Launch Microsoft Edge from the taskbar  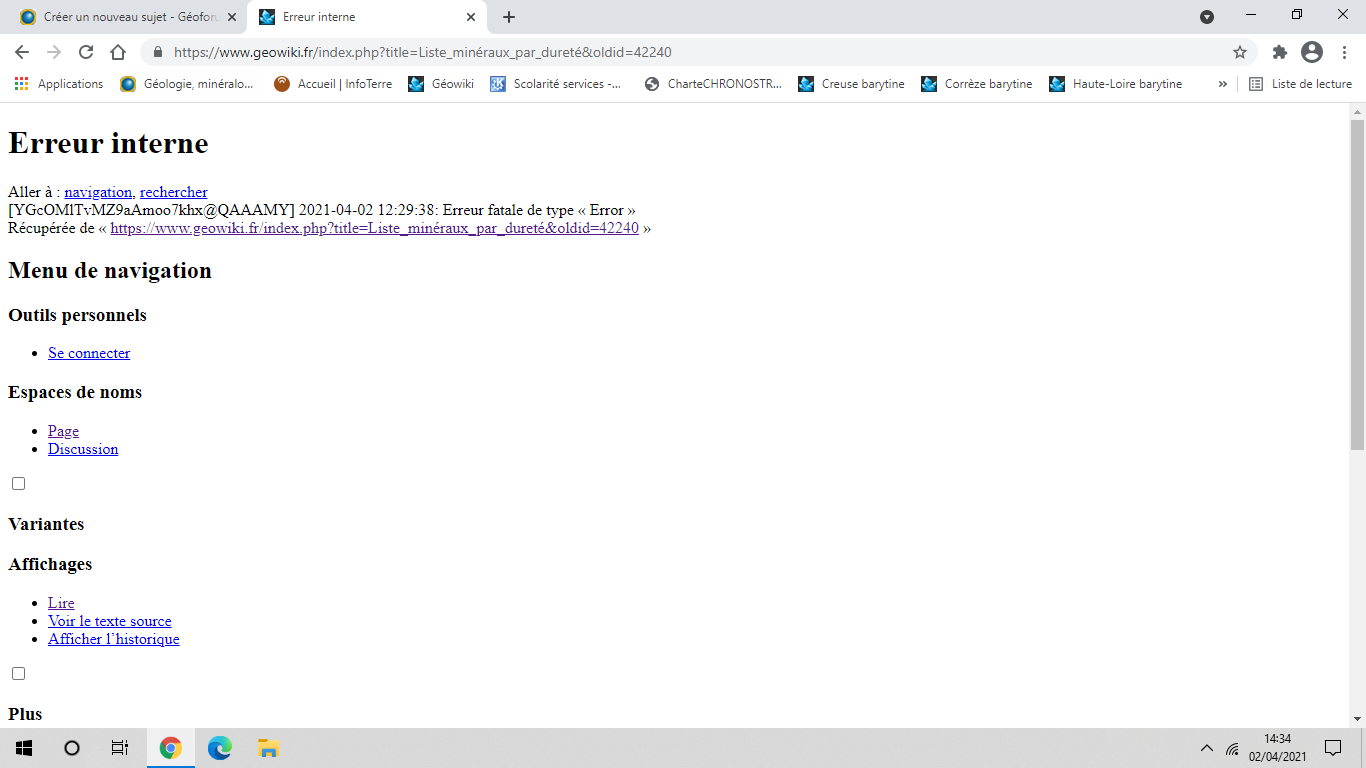[219, 748]
